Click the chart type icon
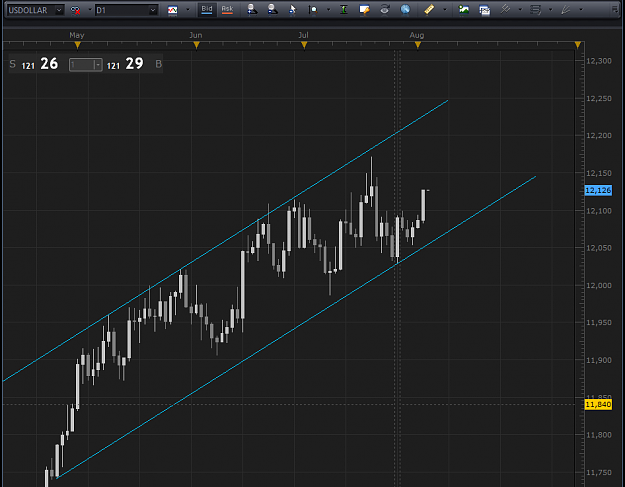Image resolution: width=625 pixels, height=487 pixels. point(173,10)
